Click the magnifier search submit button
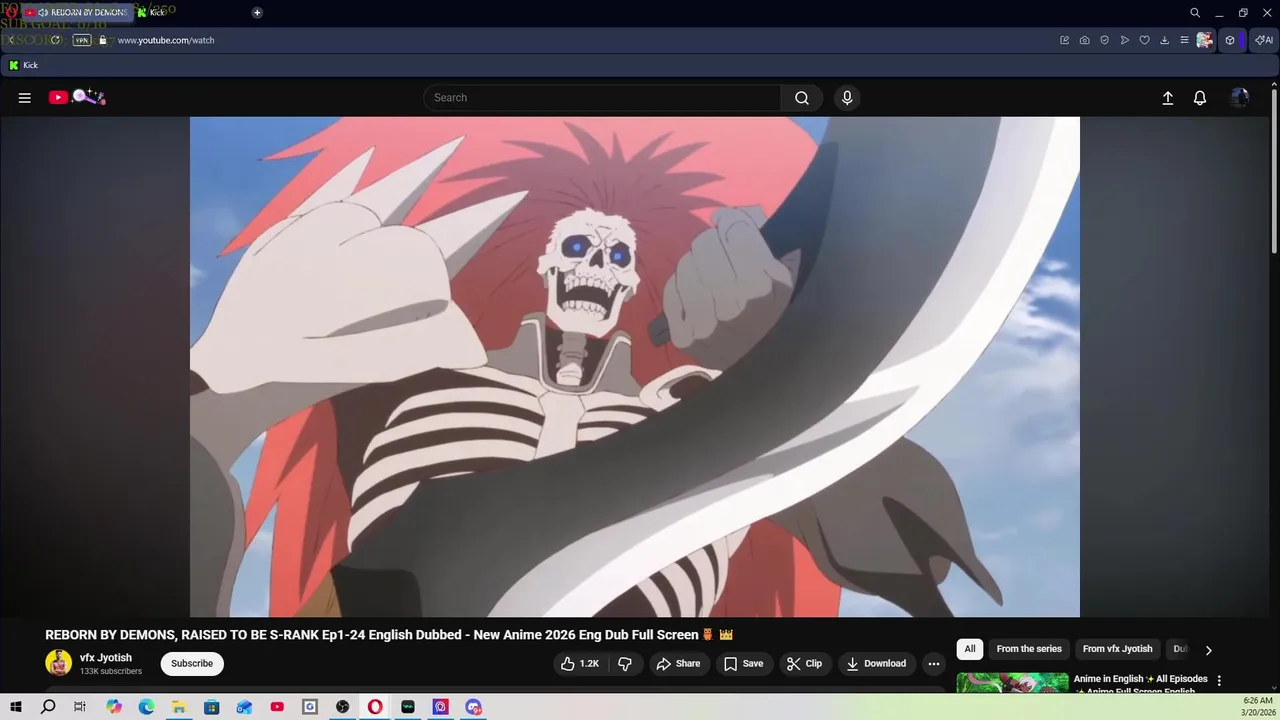Image resolution: width=1280 pixels, height=720 pixels. point(802,98)
